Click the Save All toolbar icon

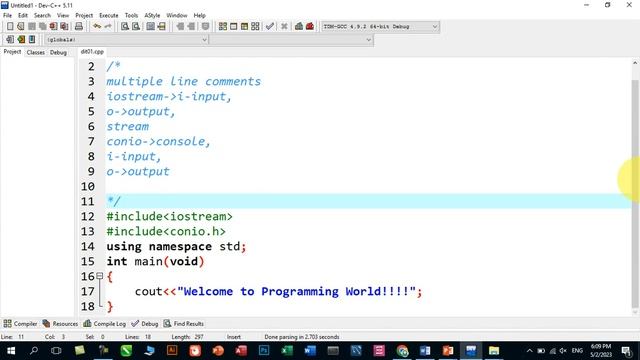[x=42, y=27]
